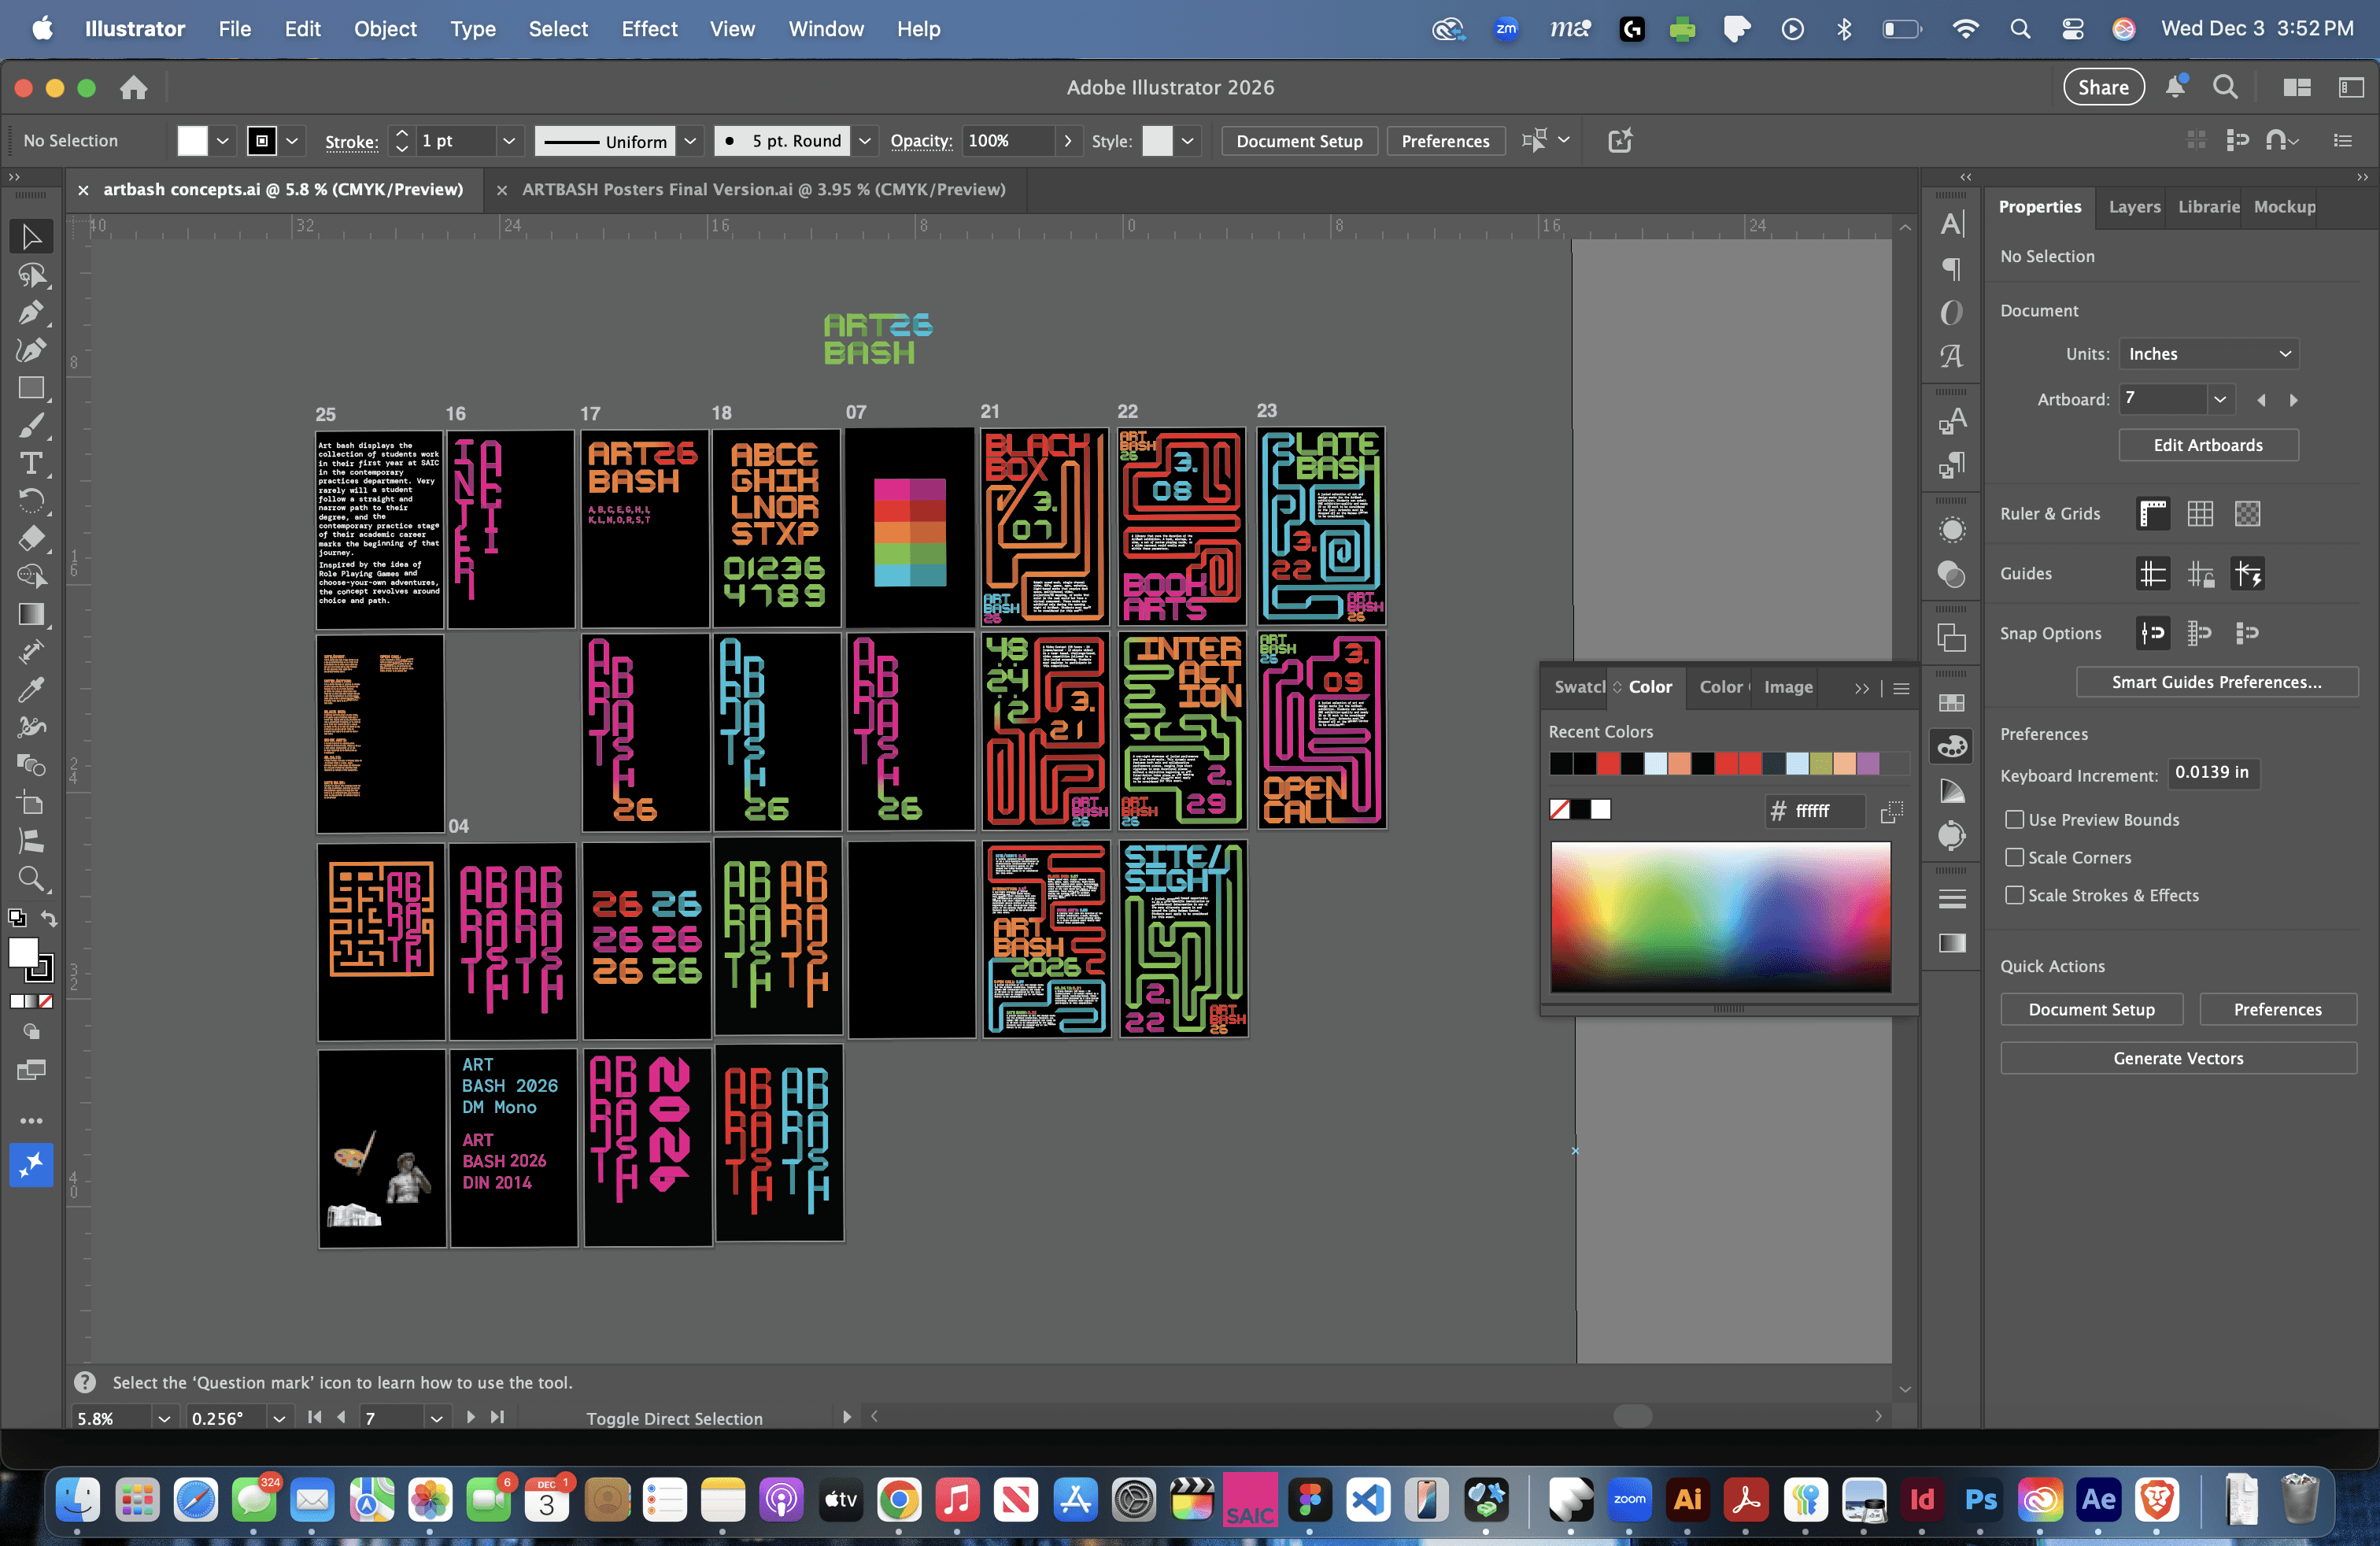Enable Scale Strokes & Effects
2380x1546 pixels.
tap(2015, 896)
